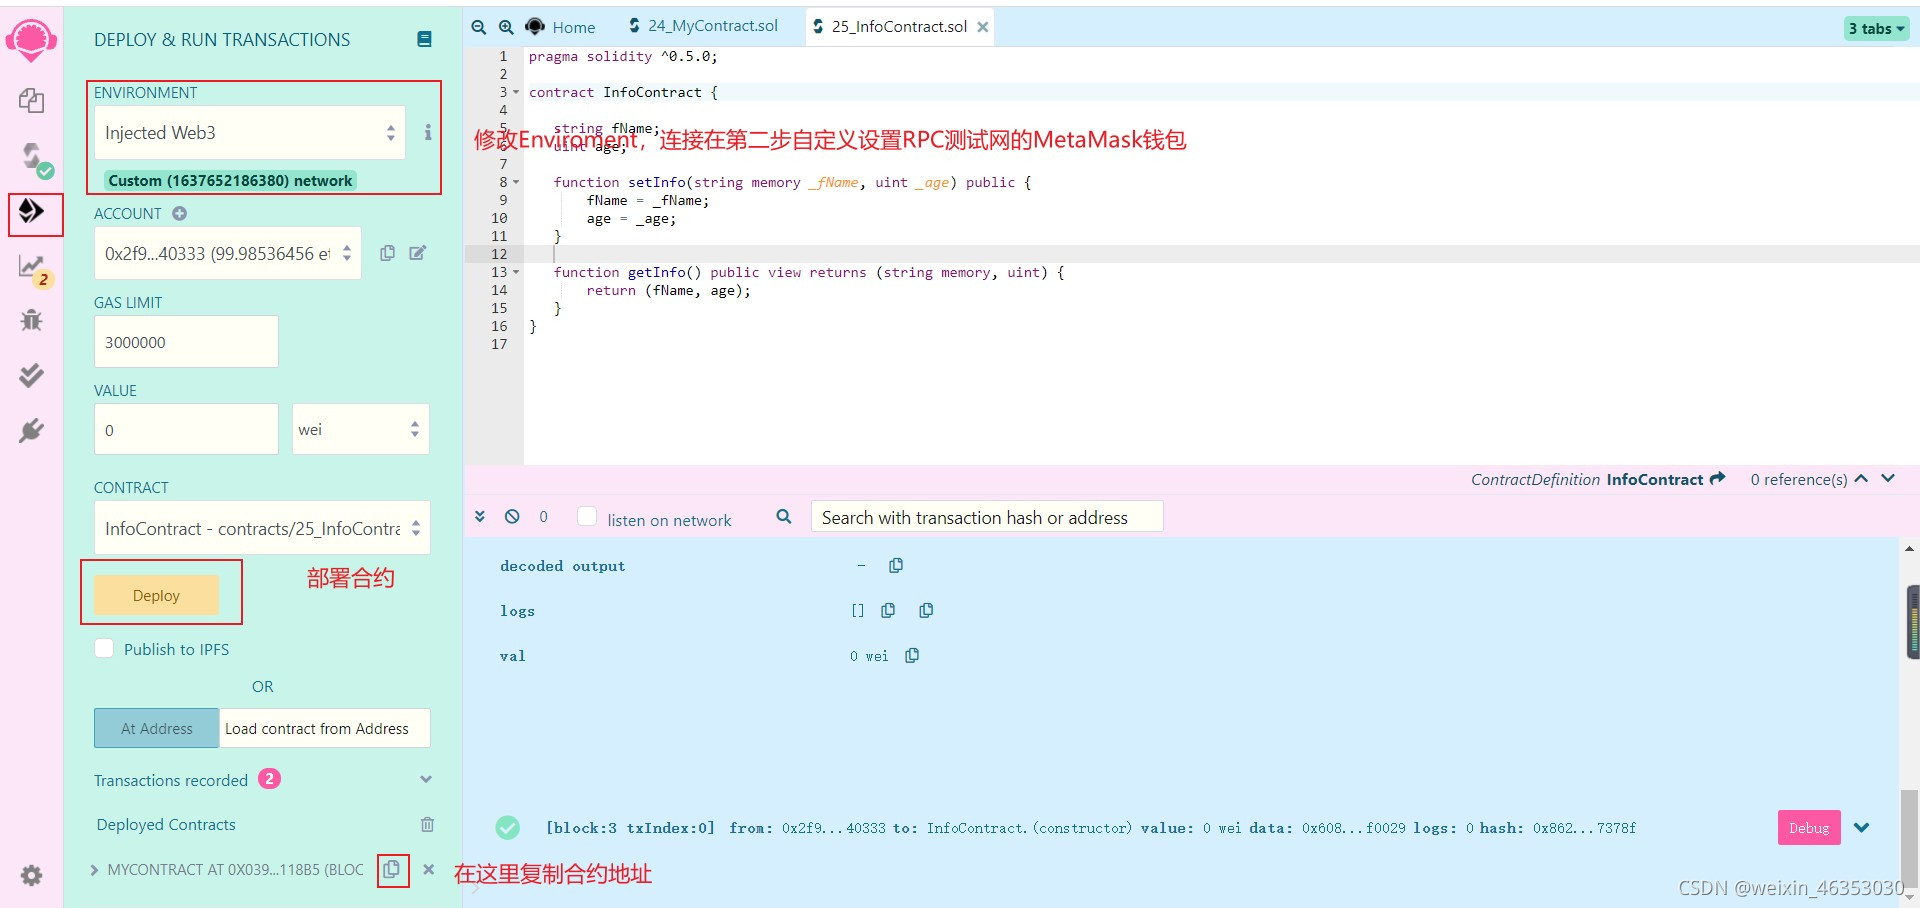The width and height of the screenshot is (1920, 908).
Task: Click pending transactions counter 0
Action: (543, 516)
